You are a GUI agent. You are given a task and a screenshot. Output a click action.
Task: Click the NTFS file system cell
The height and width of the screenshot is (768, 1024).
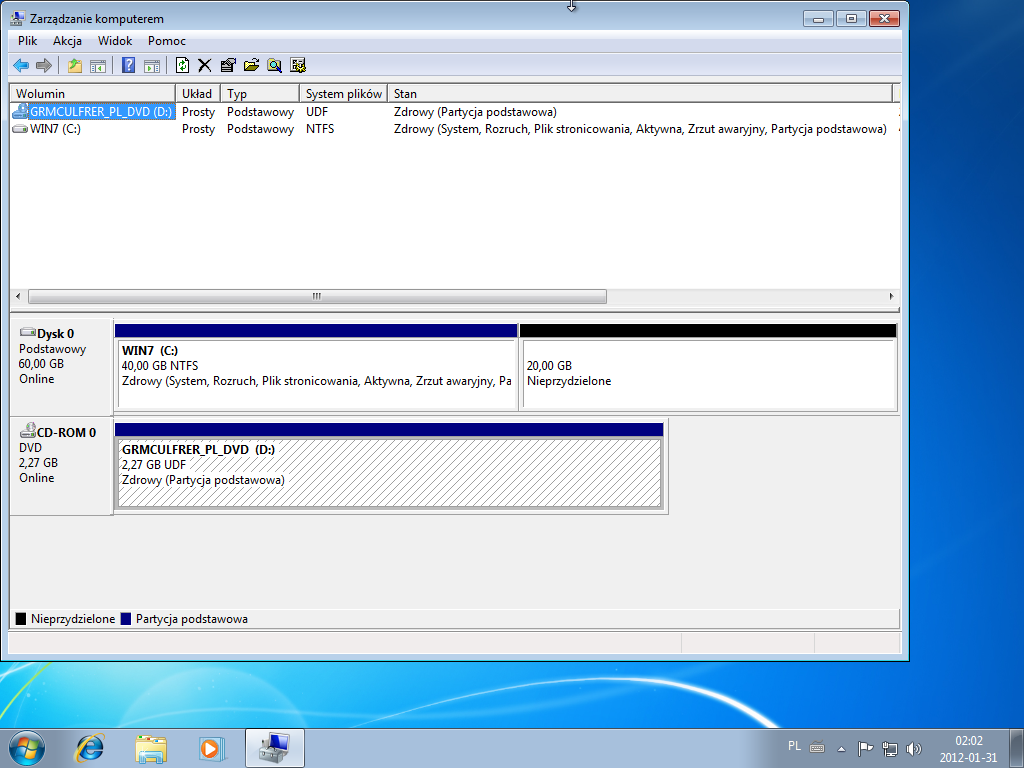pos(320,129)
